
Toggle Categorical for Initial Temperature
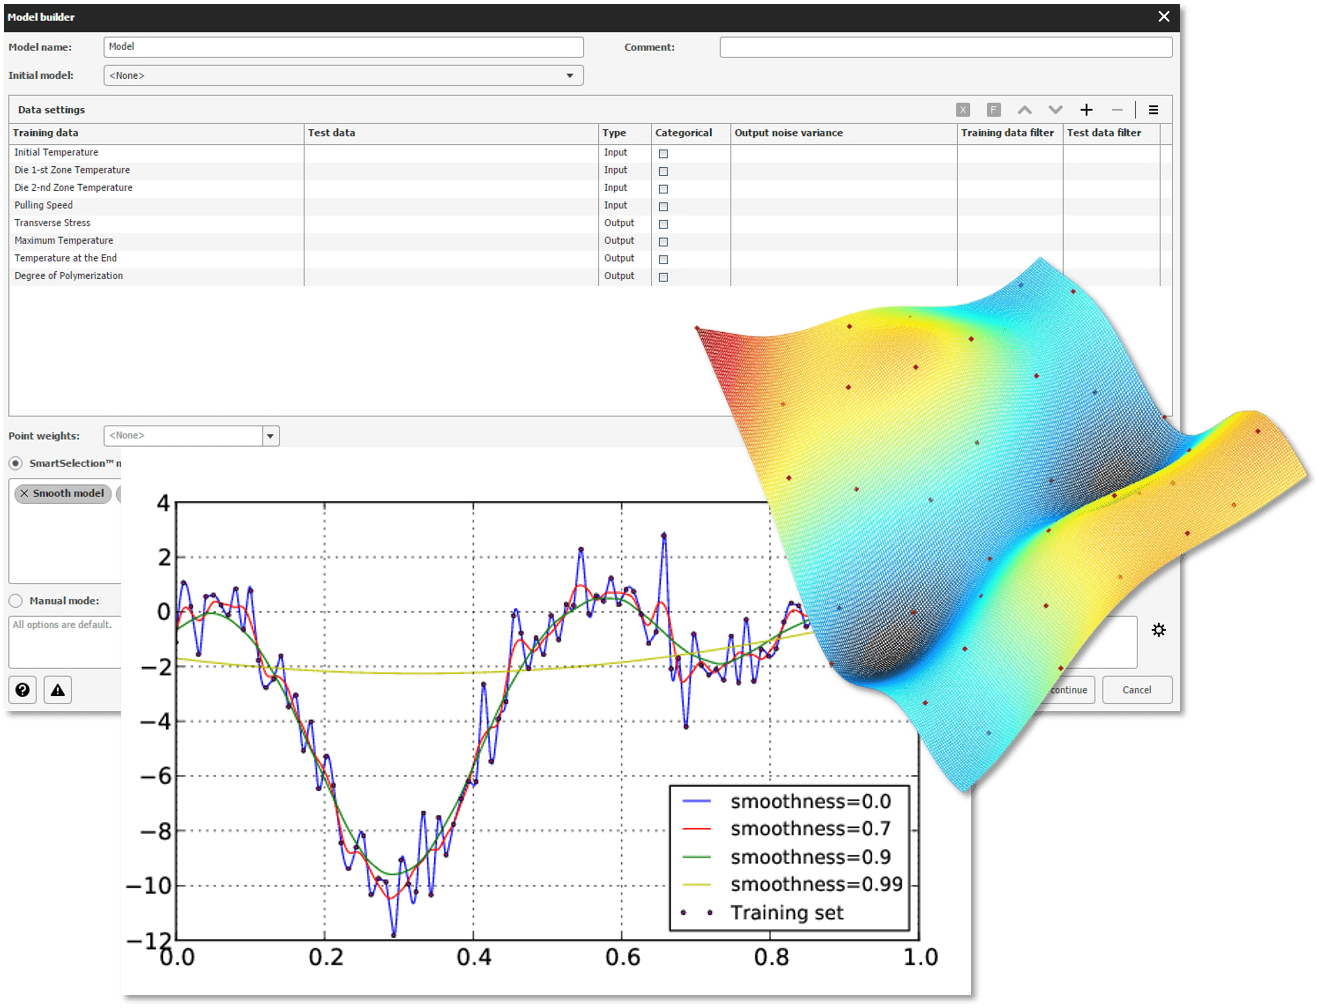[663, 154]
